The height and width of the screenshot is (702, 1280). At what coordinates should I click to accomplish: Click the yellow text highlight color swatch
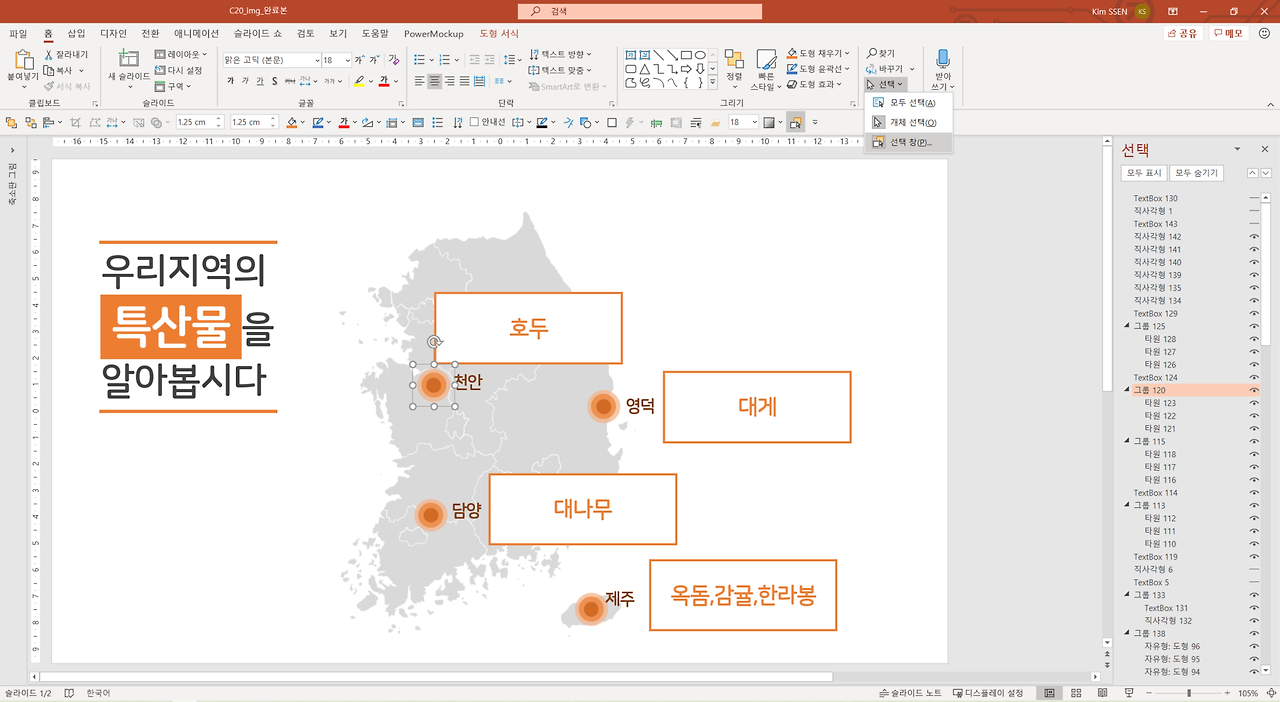359,81
